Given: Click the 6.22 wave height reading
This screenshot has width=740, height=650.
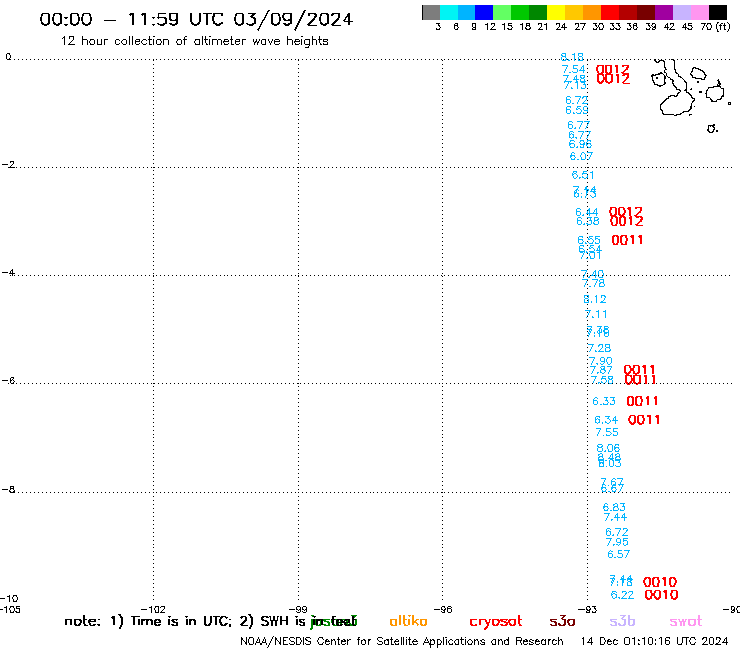Looking at the screenshot, I should [622, 595].
